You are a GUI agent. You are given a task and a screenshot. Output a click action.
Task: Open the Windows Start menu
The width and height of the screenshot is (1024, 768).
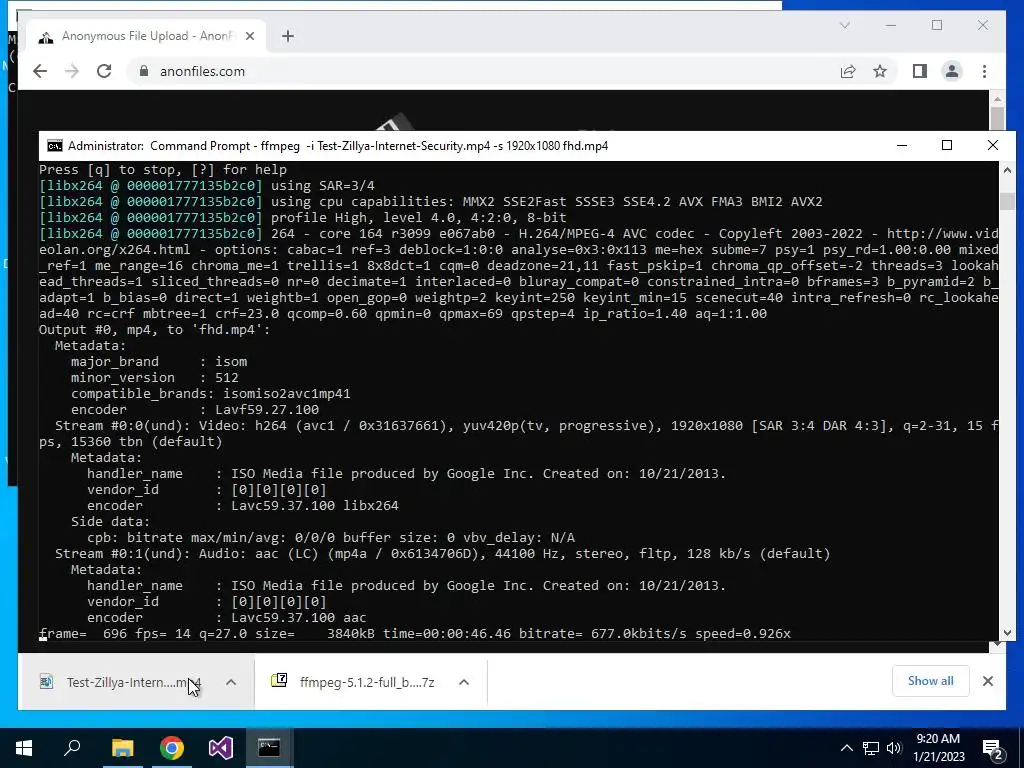[24, 748]
